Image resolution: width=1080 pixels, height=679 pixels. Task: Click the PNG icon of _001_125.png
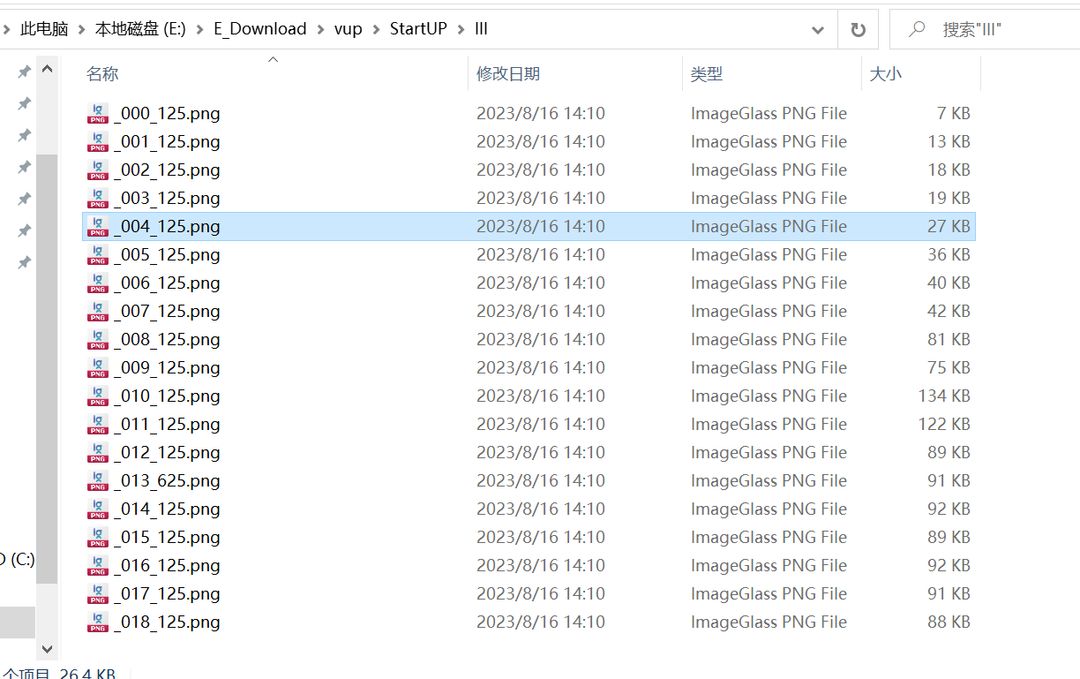coord(98,142)
